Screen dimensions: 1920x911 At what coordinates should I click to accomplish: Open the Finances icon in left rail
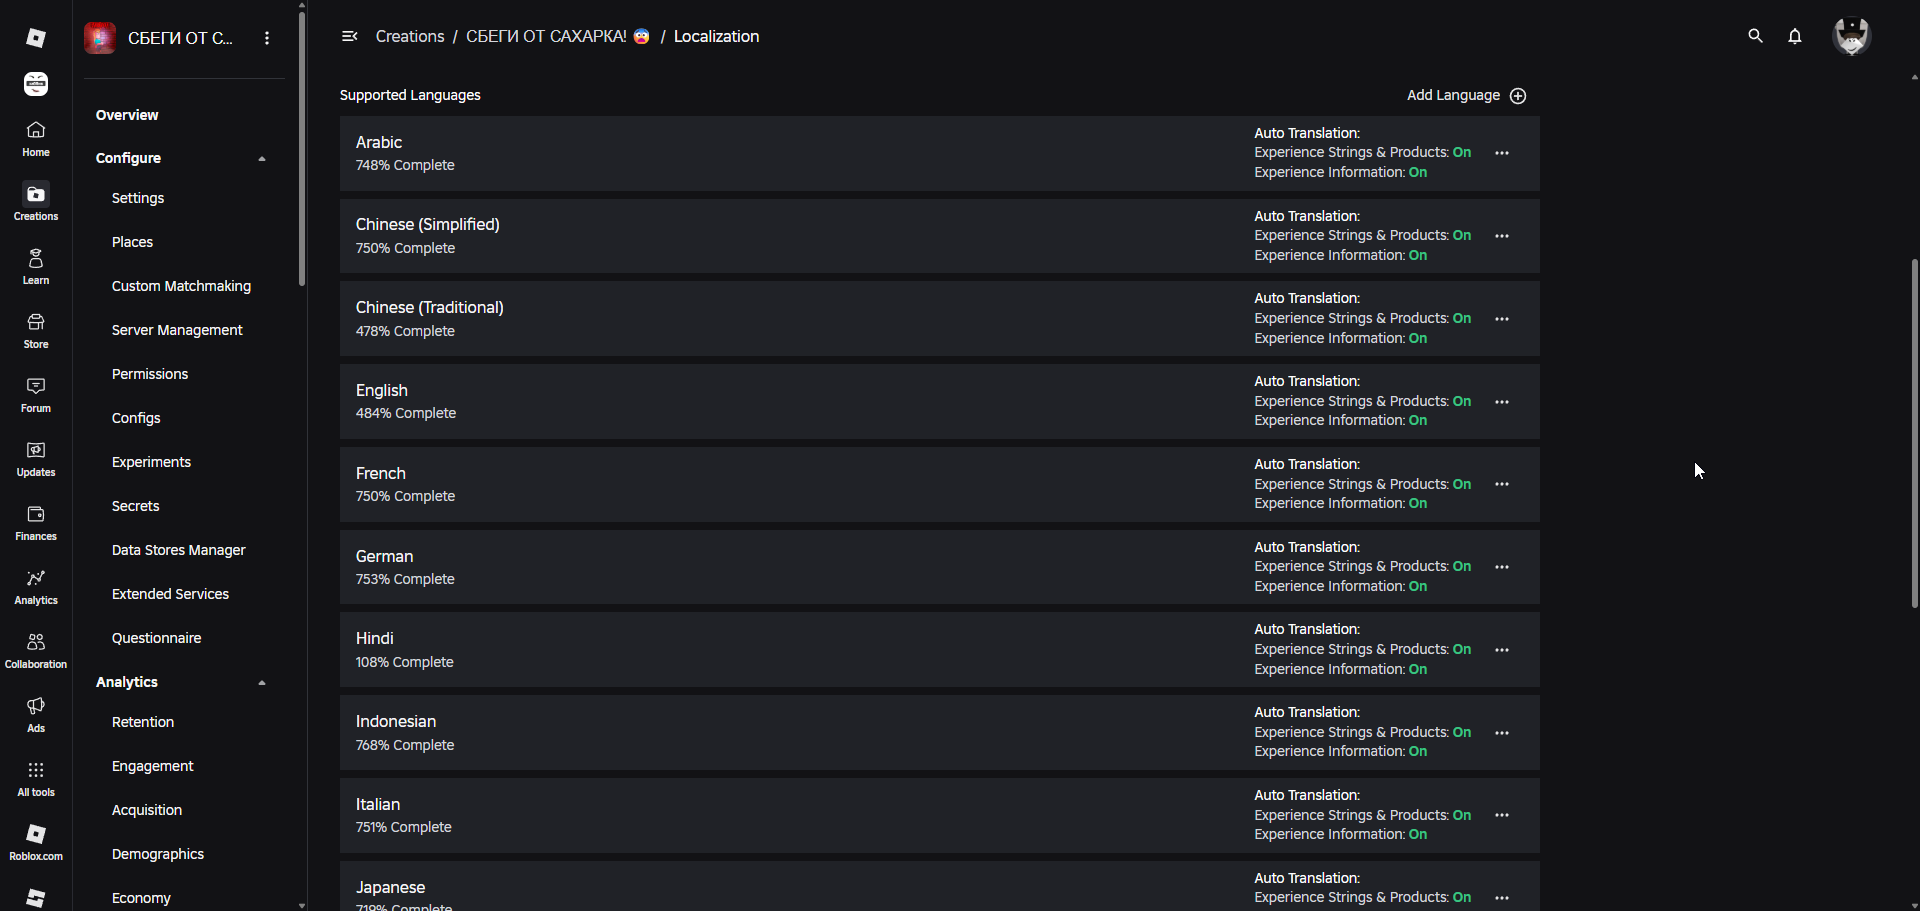(x=36, y=522)
